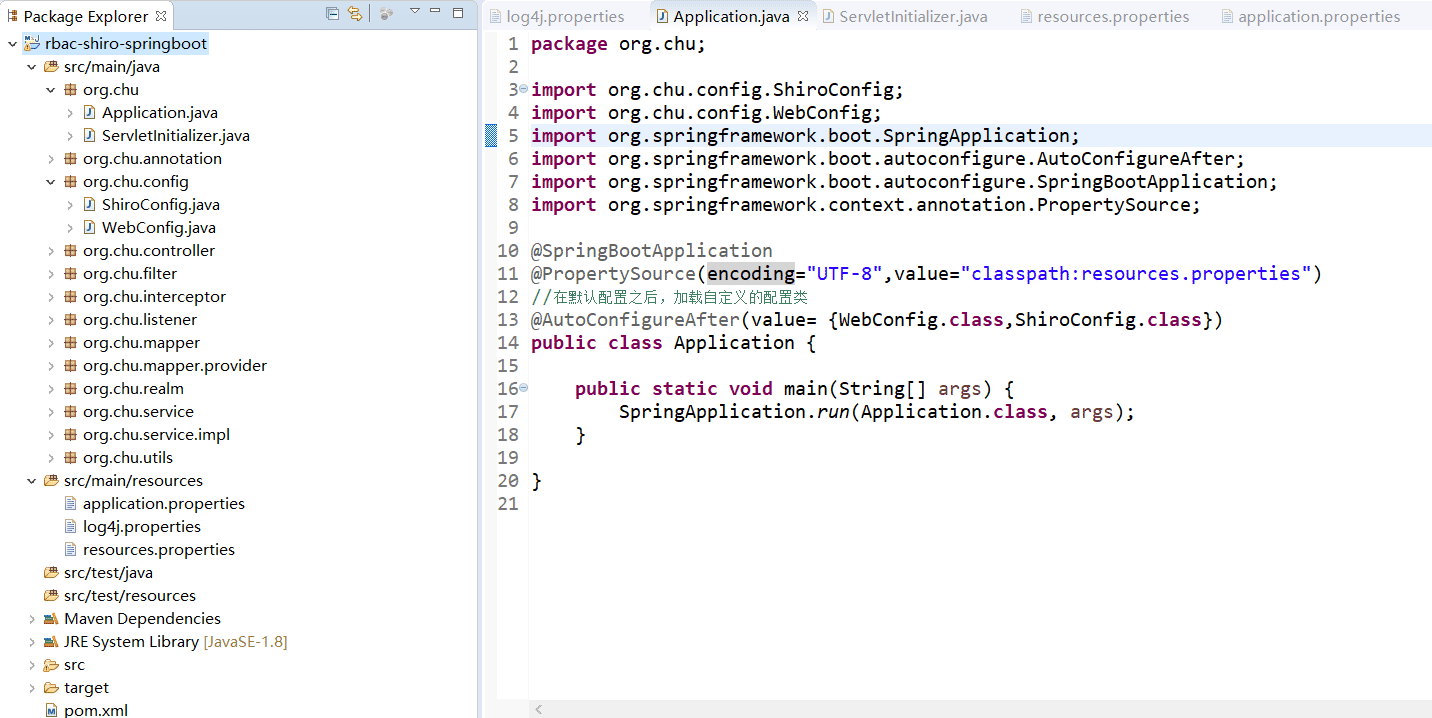
Task: Maximize the Package Explorer view
Action: 458,13
